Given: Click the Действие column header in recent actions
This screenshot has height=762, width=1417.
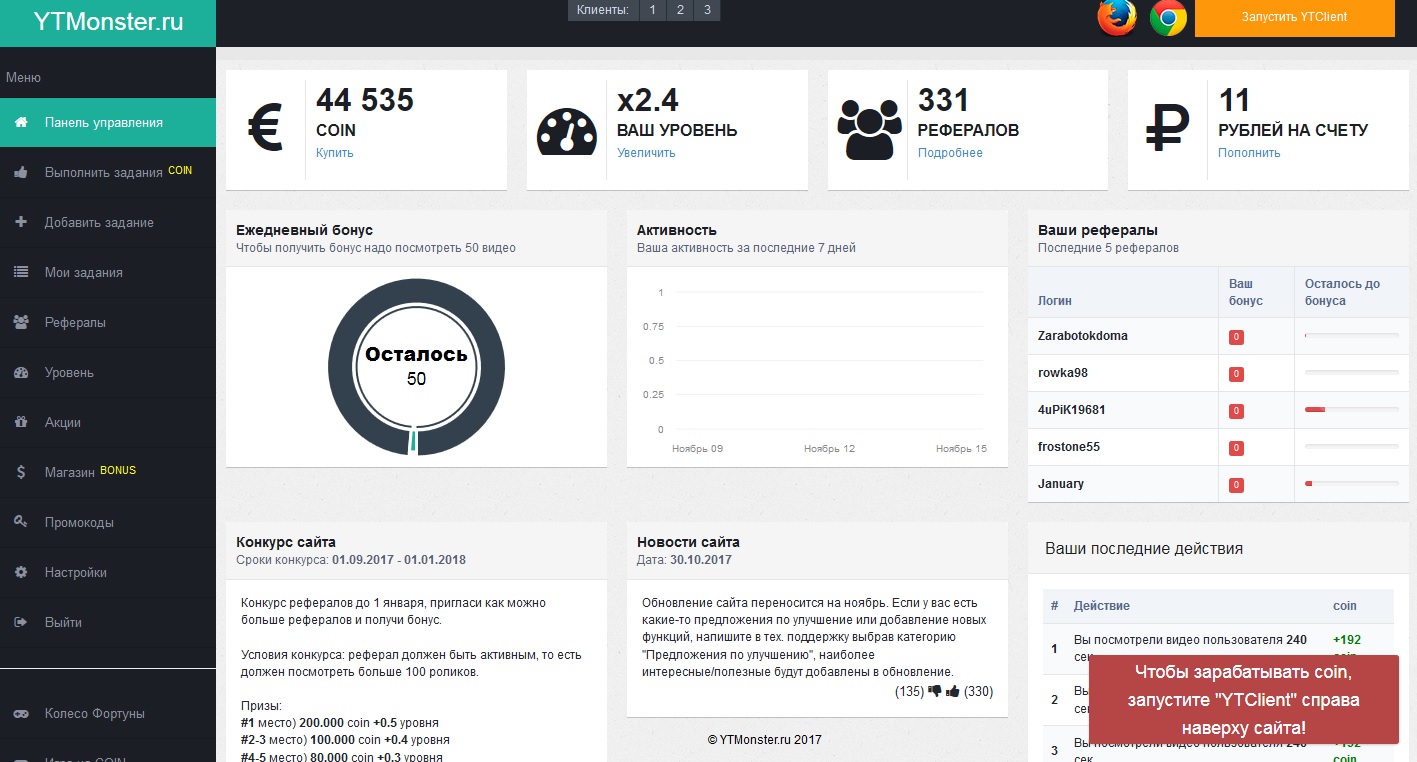Looking at the screenshot, I should pos(1102,606).
